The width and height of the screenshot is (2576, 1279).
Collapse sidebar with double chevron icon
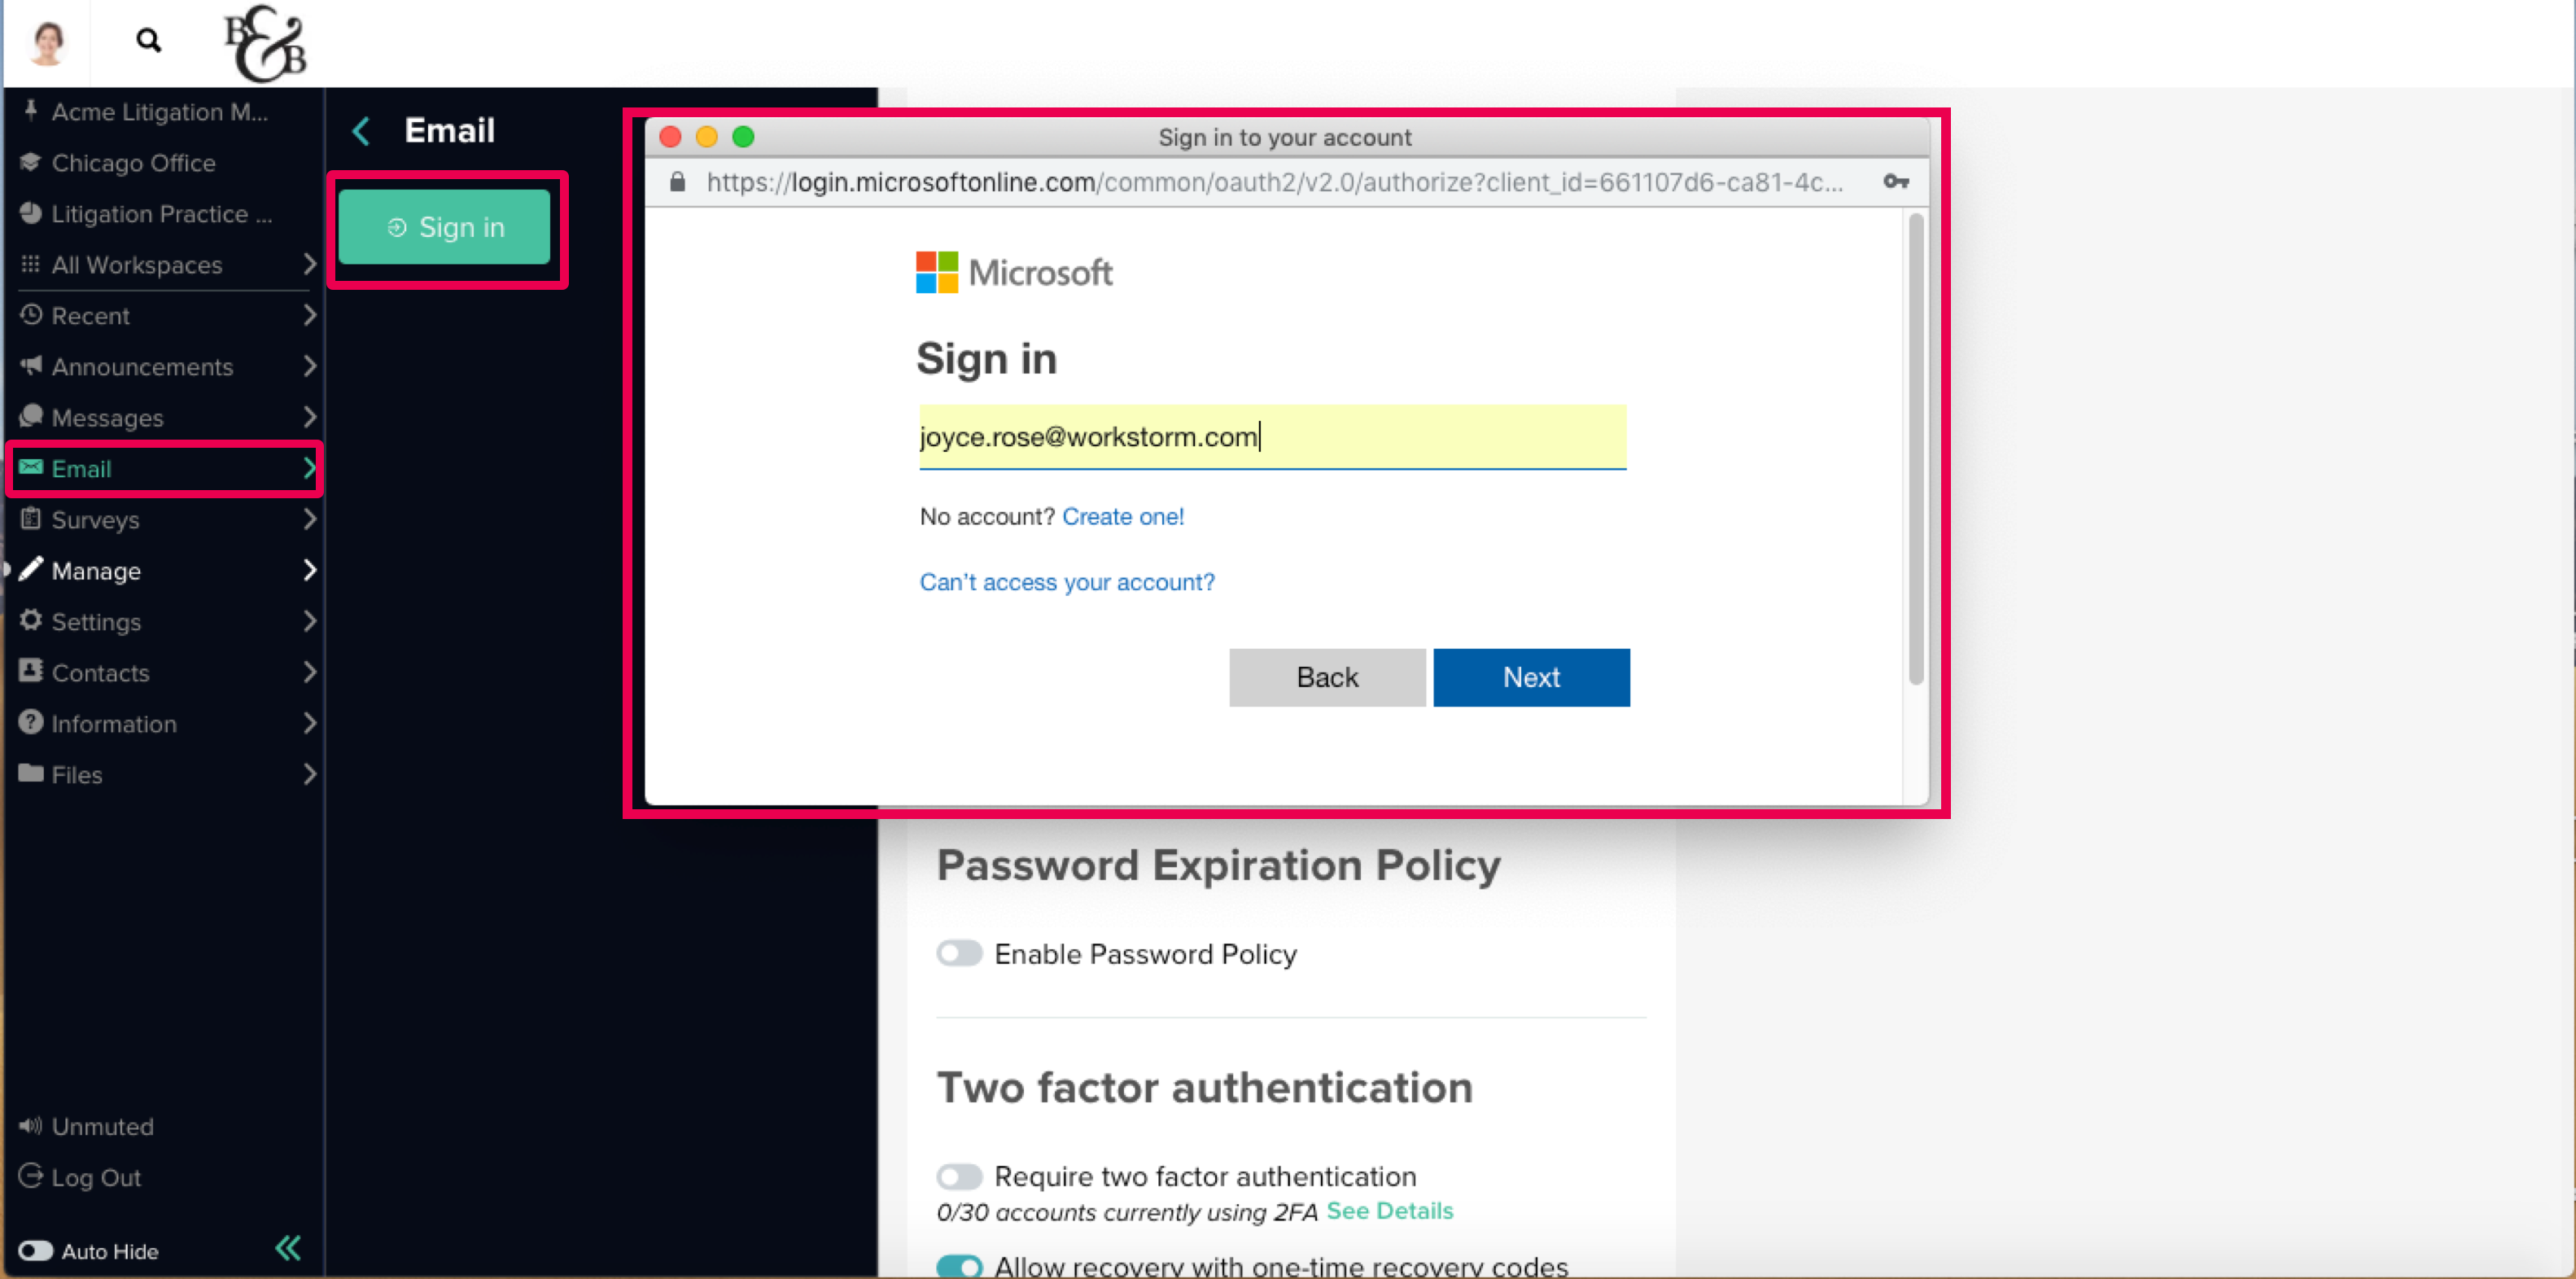pos(288,1248)
